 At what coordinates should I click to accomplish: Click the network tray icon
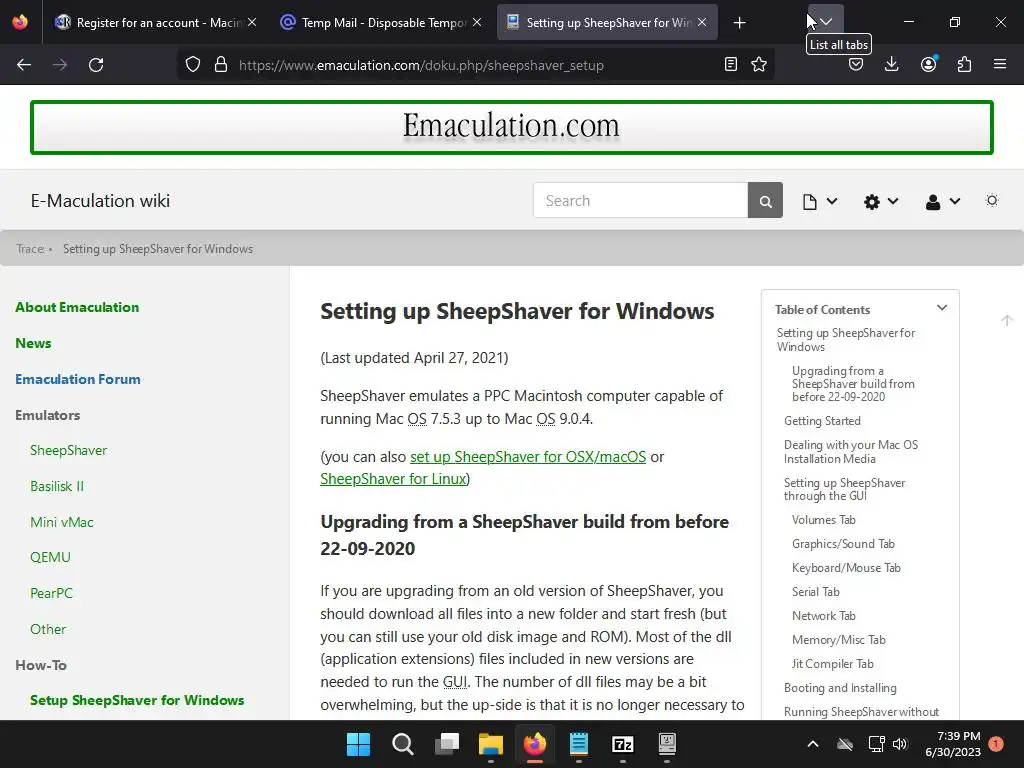pos(876,744)
